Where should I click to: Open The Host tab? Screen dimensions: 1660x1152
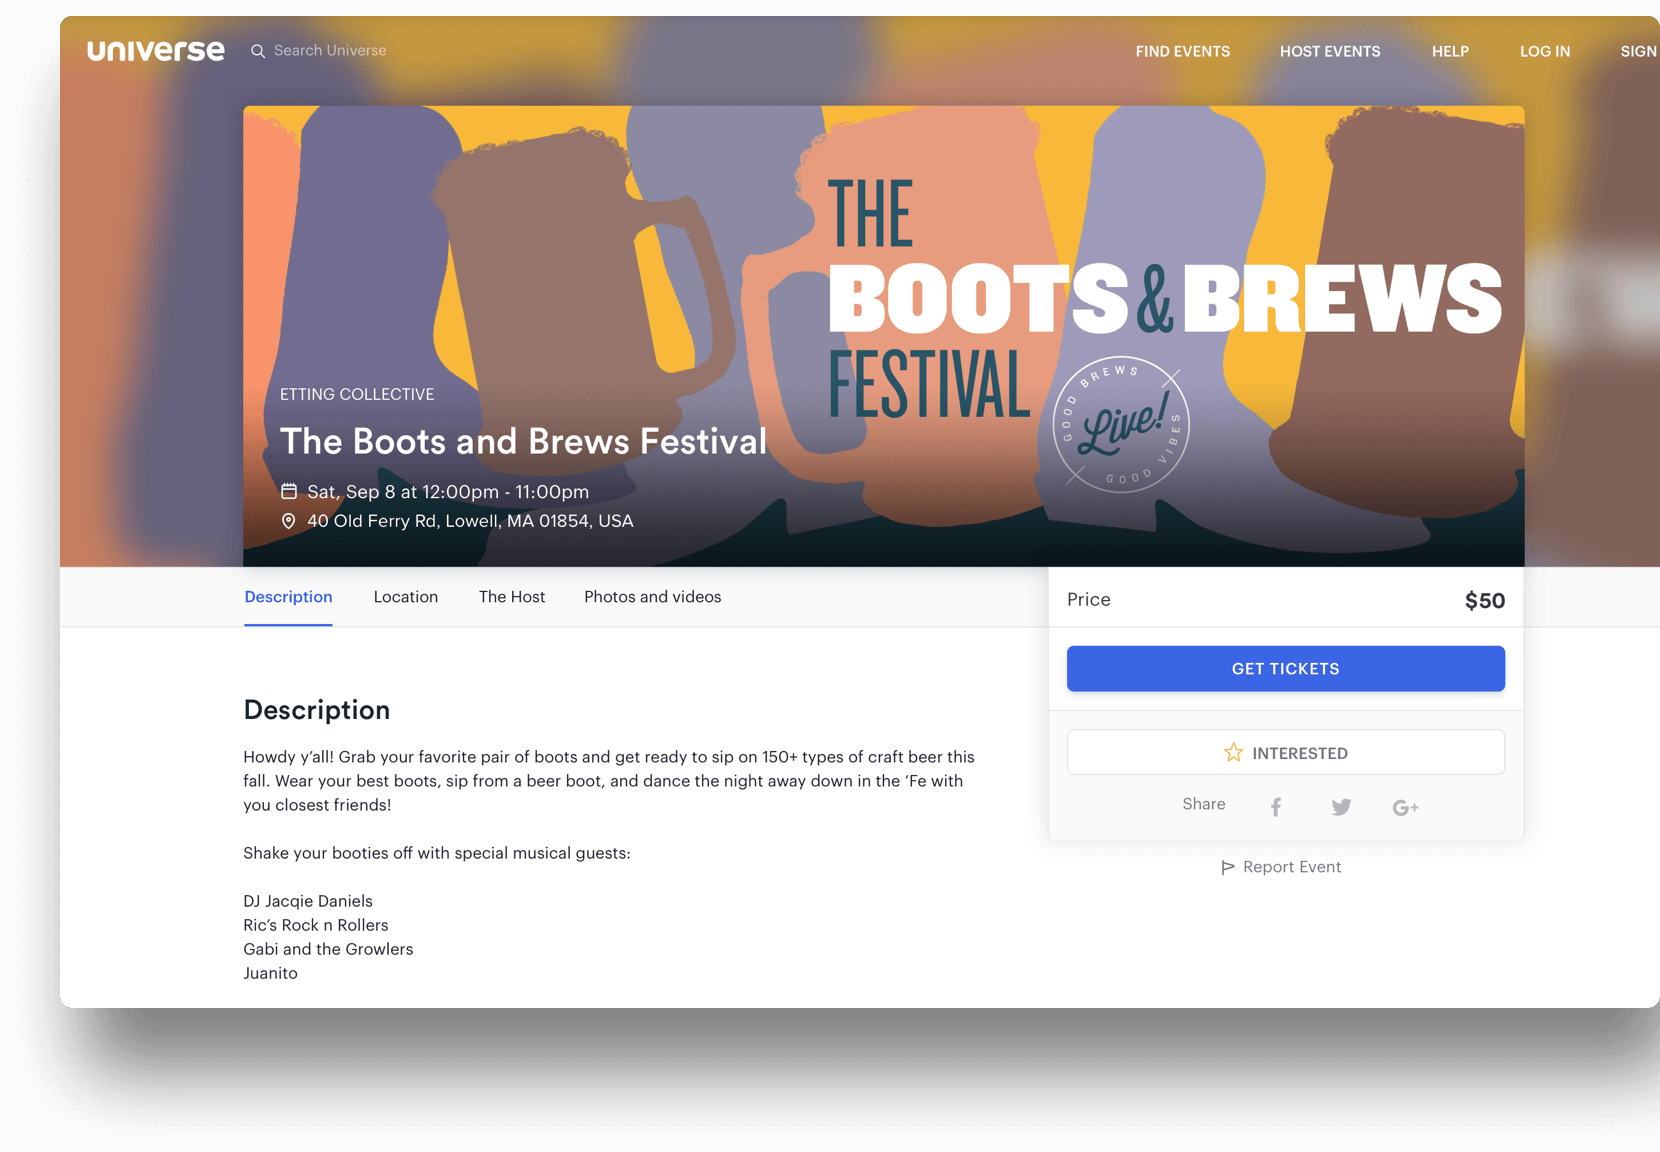tap(512, 597)
